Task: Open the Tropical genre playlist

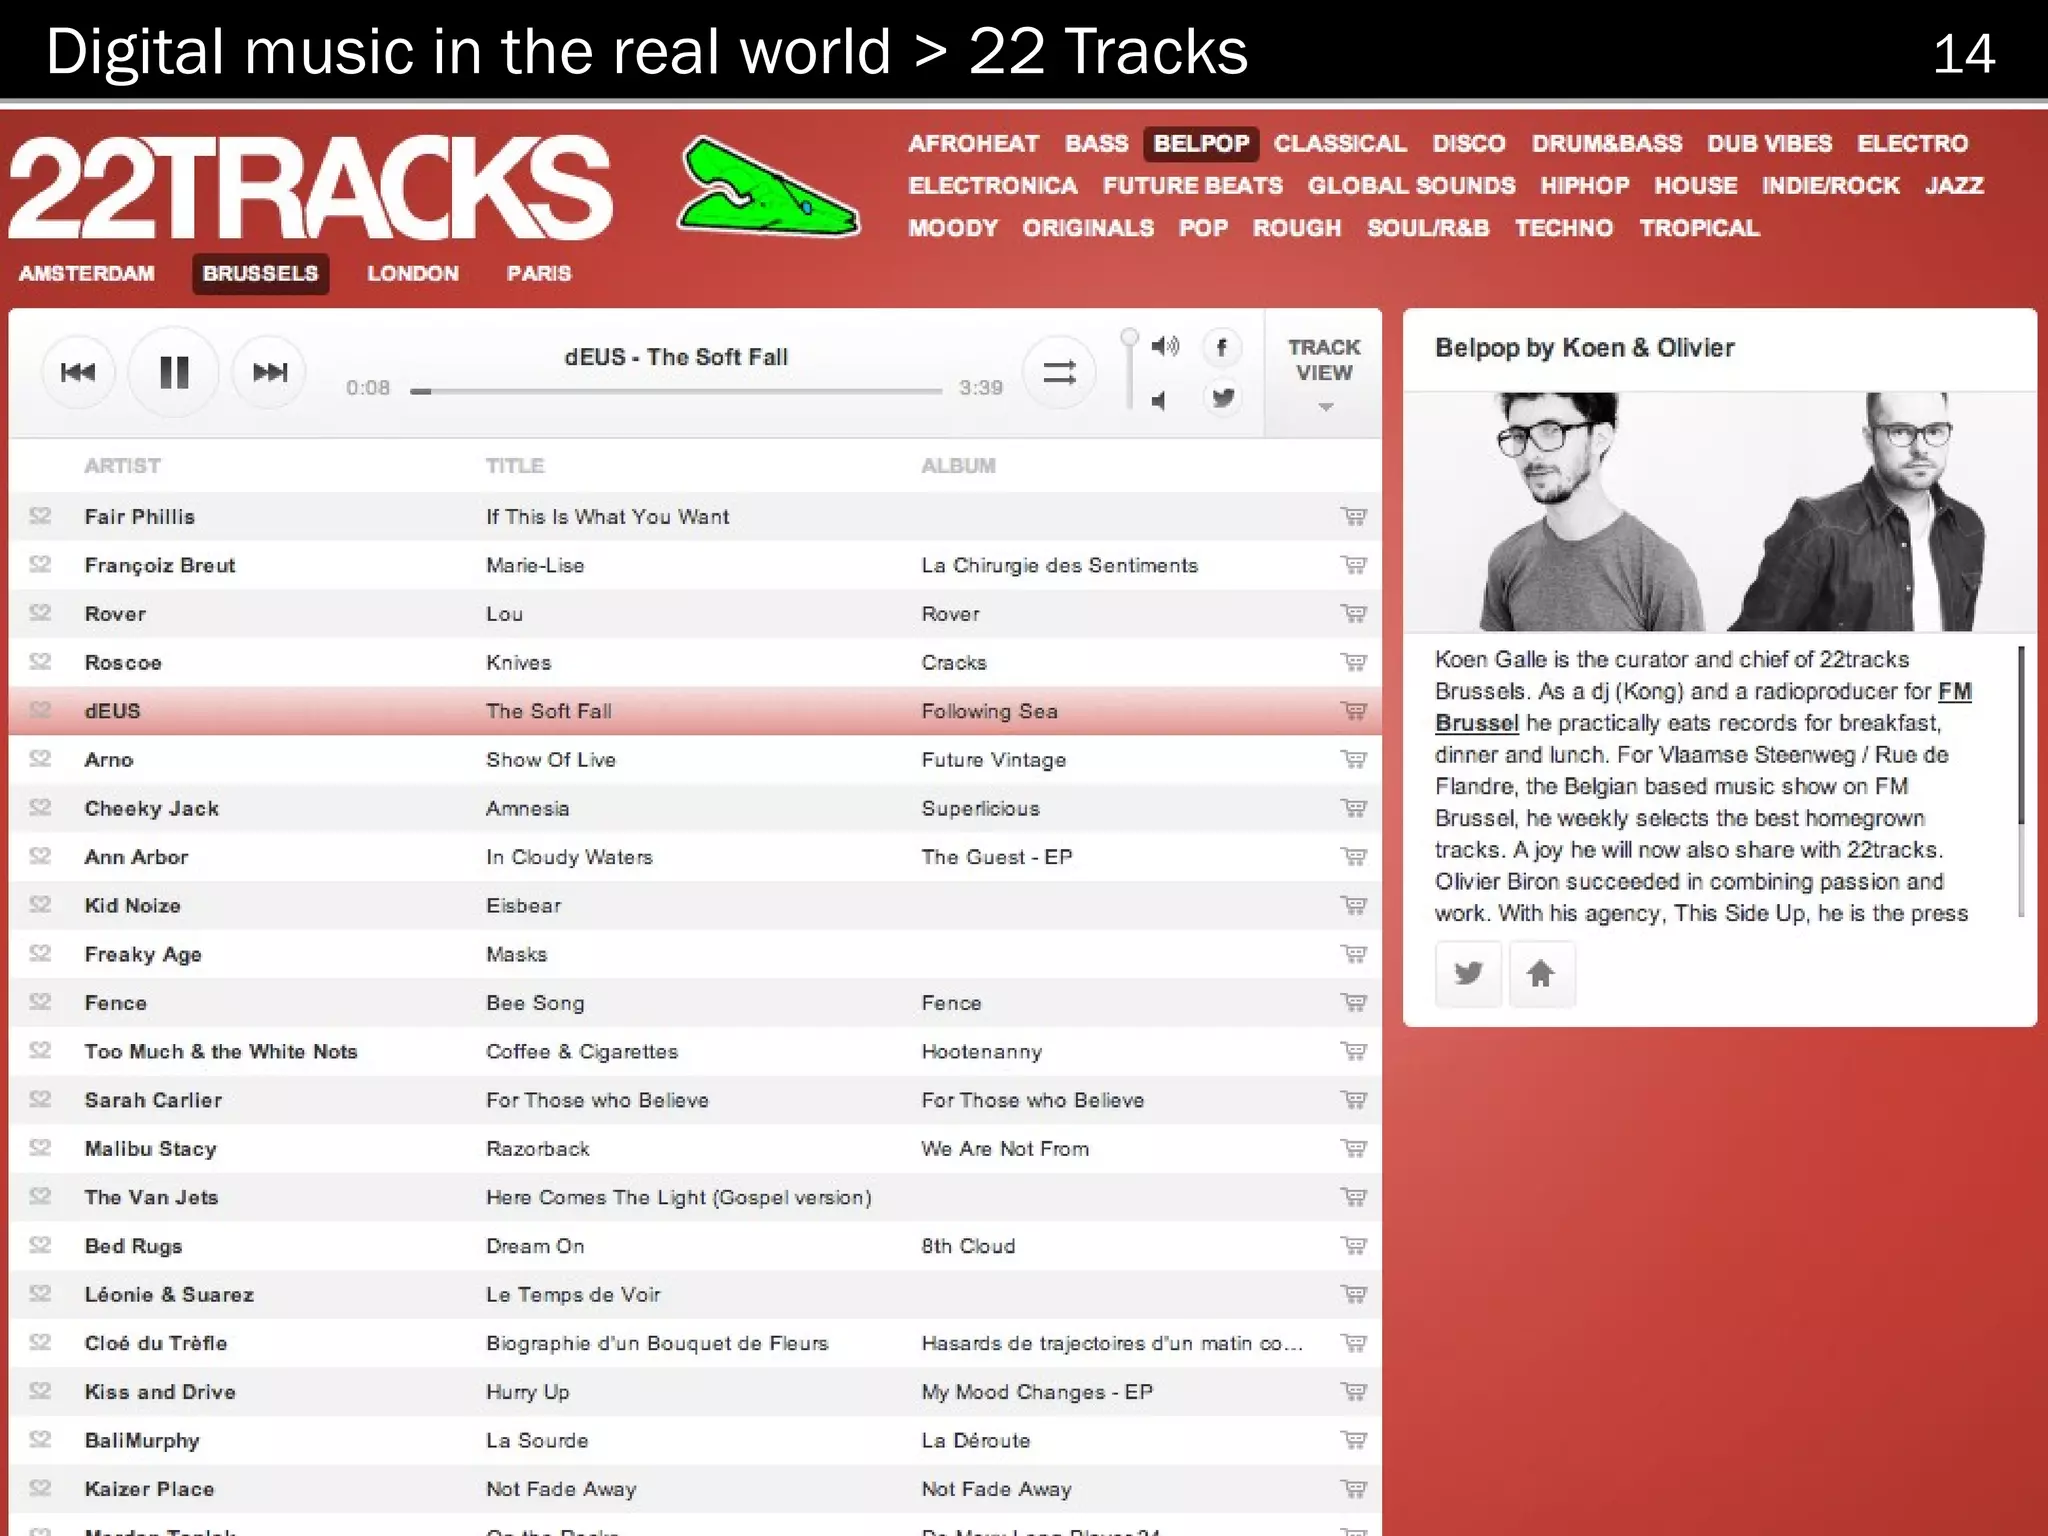Action: [x=1699, y=227]
